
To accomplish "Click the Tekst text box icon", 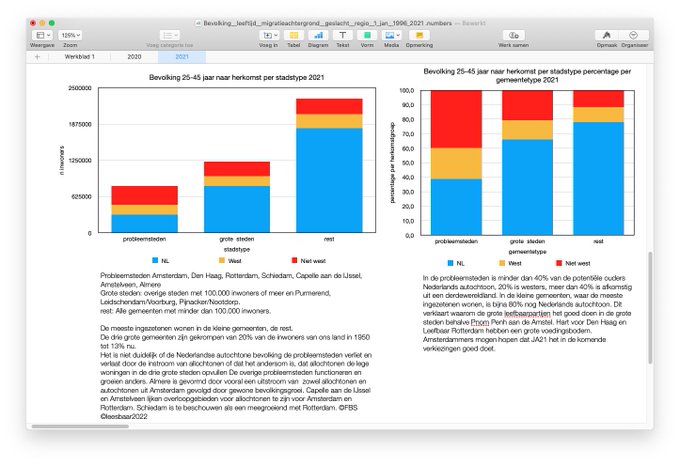I will pyautogui.click(x=343, y=35).
